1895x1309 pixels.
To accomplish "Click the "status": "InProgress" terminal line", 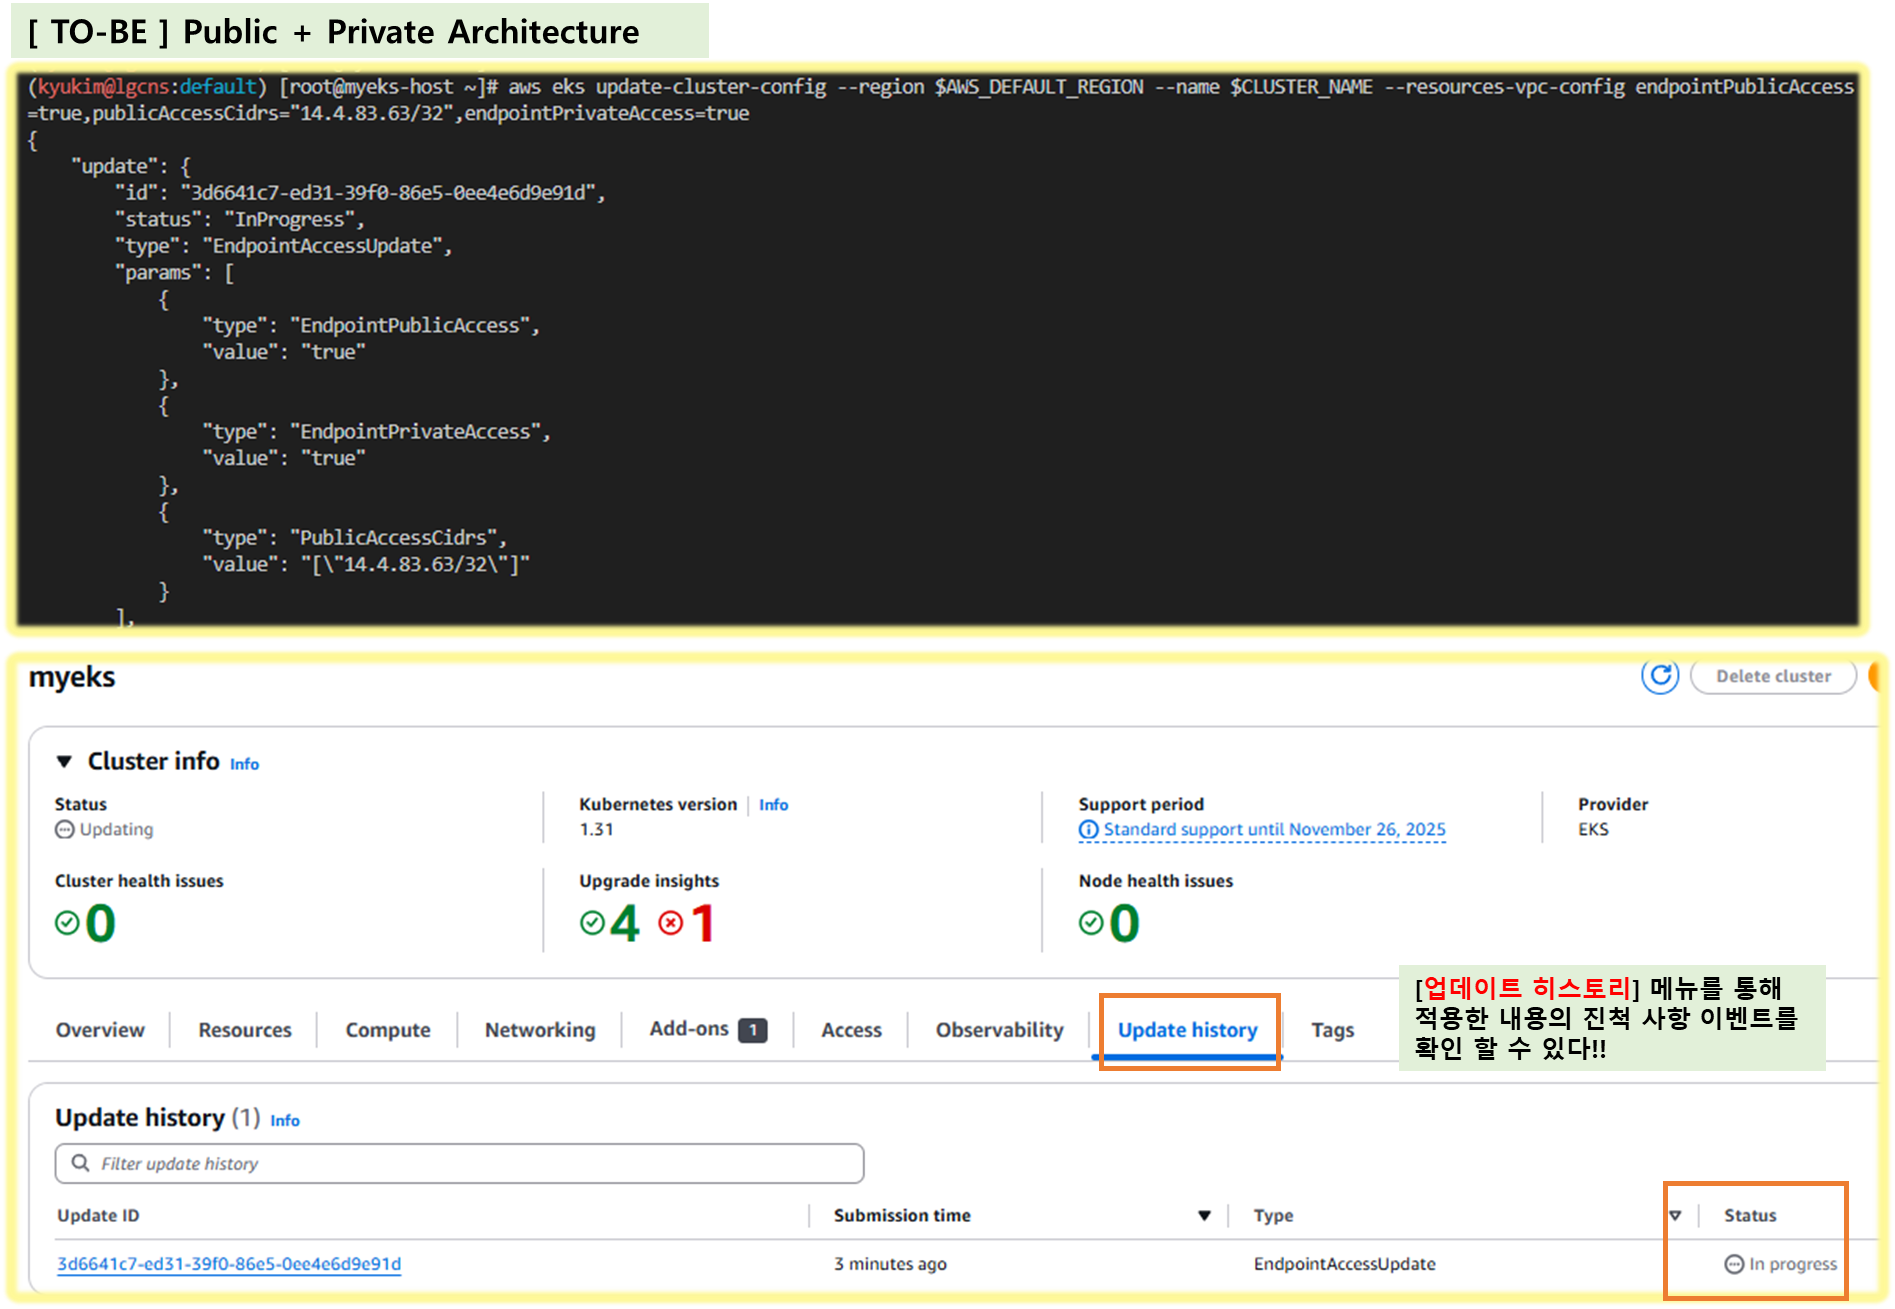I will pyautogui.click(x=239, y=220).
